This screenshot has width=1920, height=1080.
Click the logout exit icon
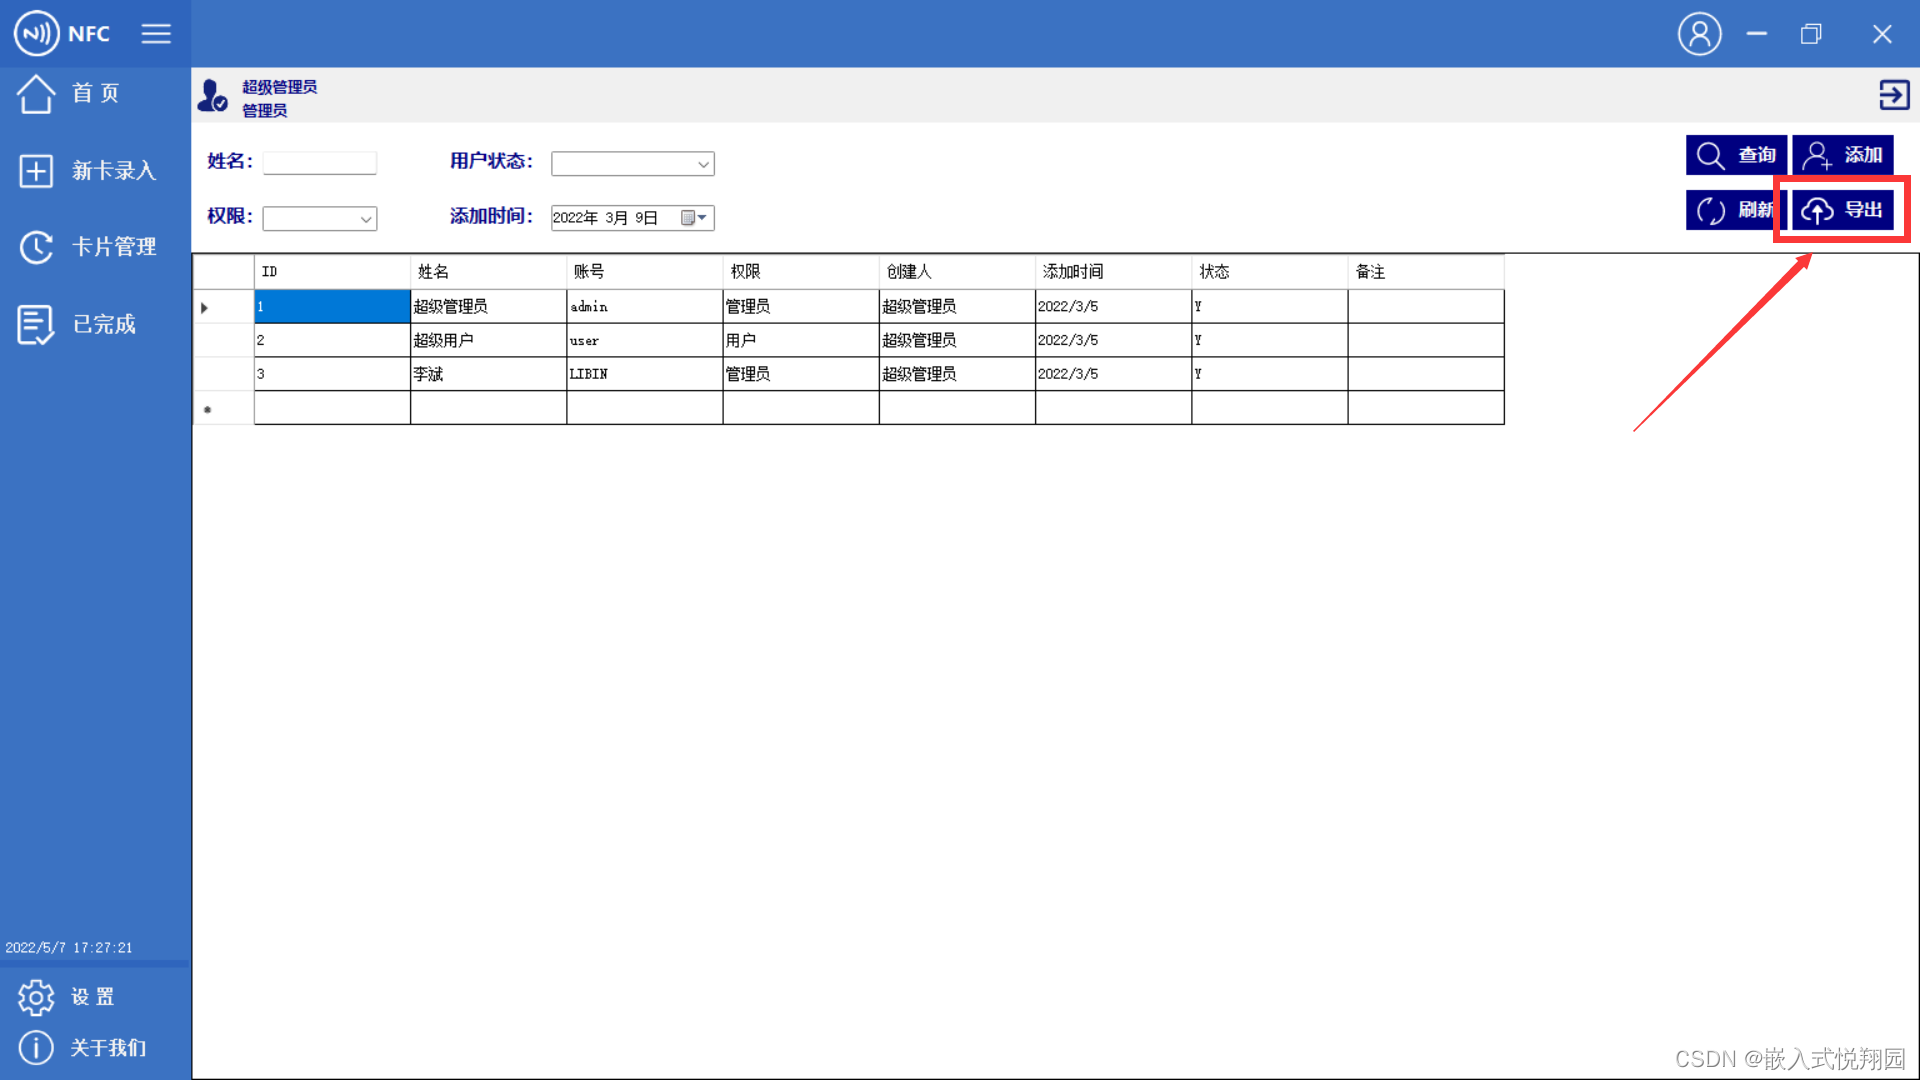(x=1893, y=95)
